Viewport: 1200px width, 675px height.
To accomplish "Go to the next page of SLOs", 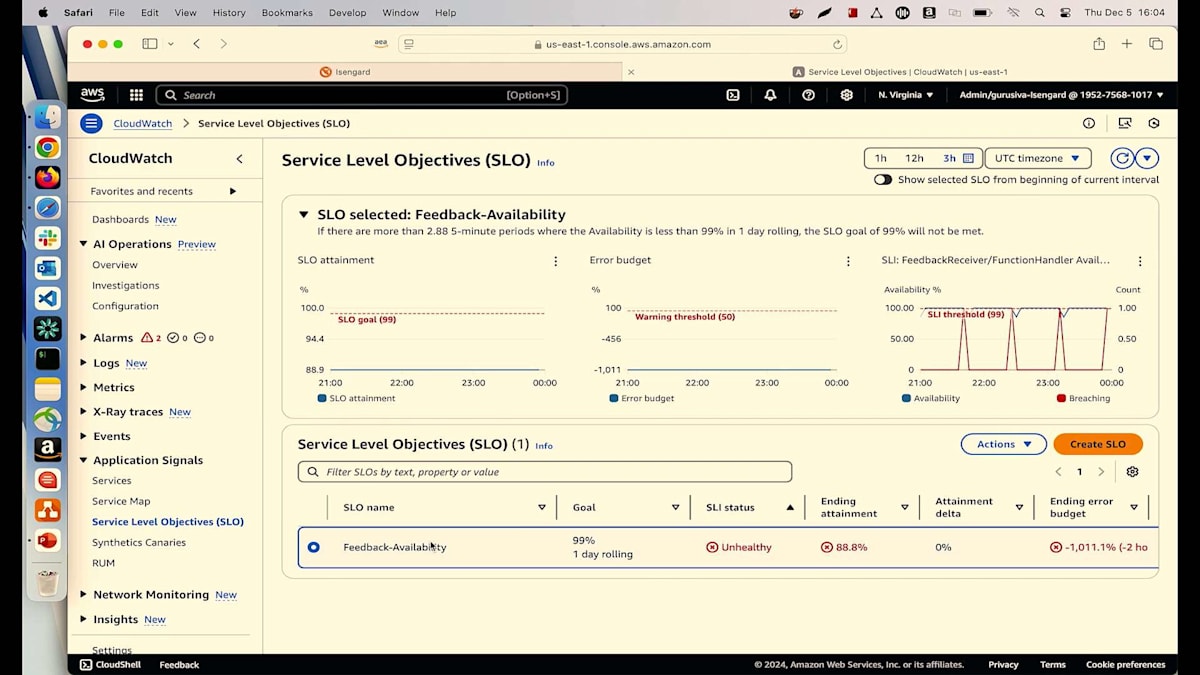I will click(x=1101, y=472).
